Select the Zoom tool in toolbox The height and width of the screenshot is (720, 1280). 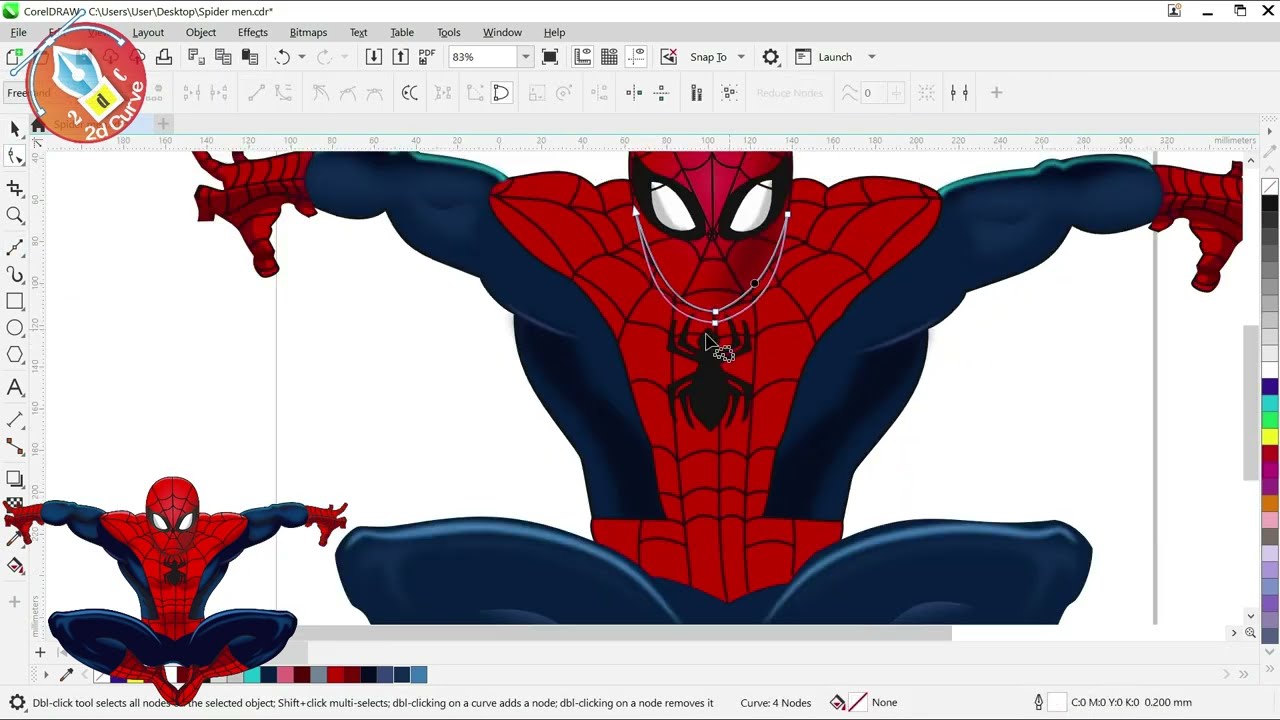point(15,215)
